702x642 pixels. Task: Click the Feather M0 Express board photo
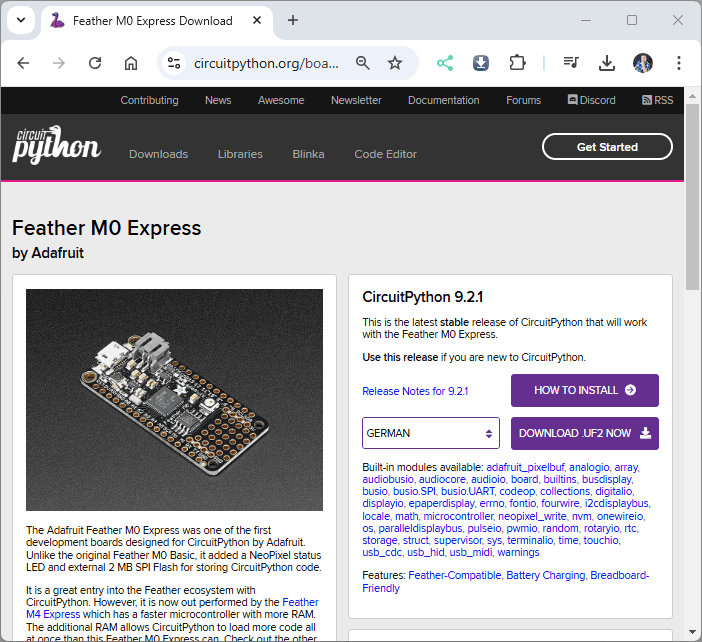(x=174, y=400)
